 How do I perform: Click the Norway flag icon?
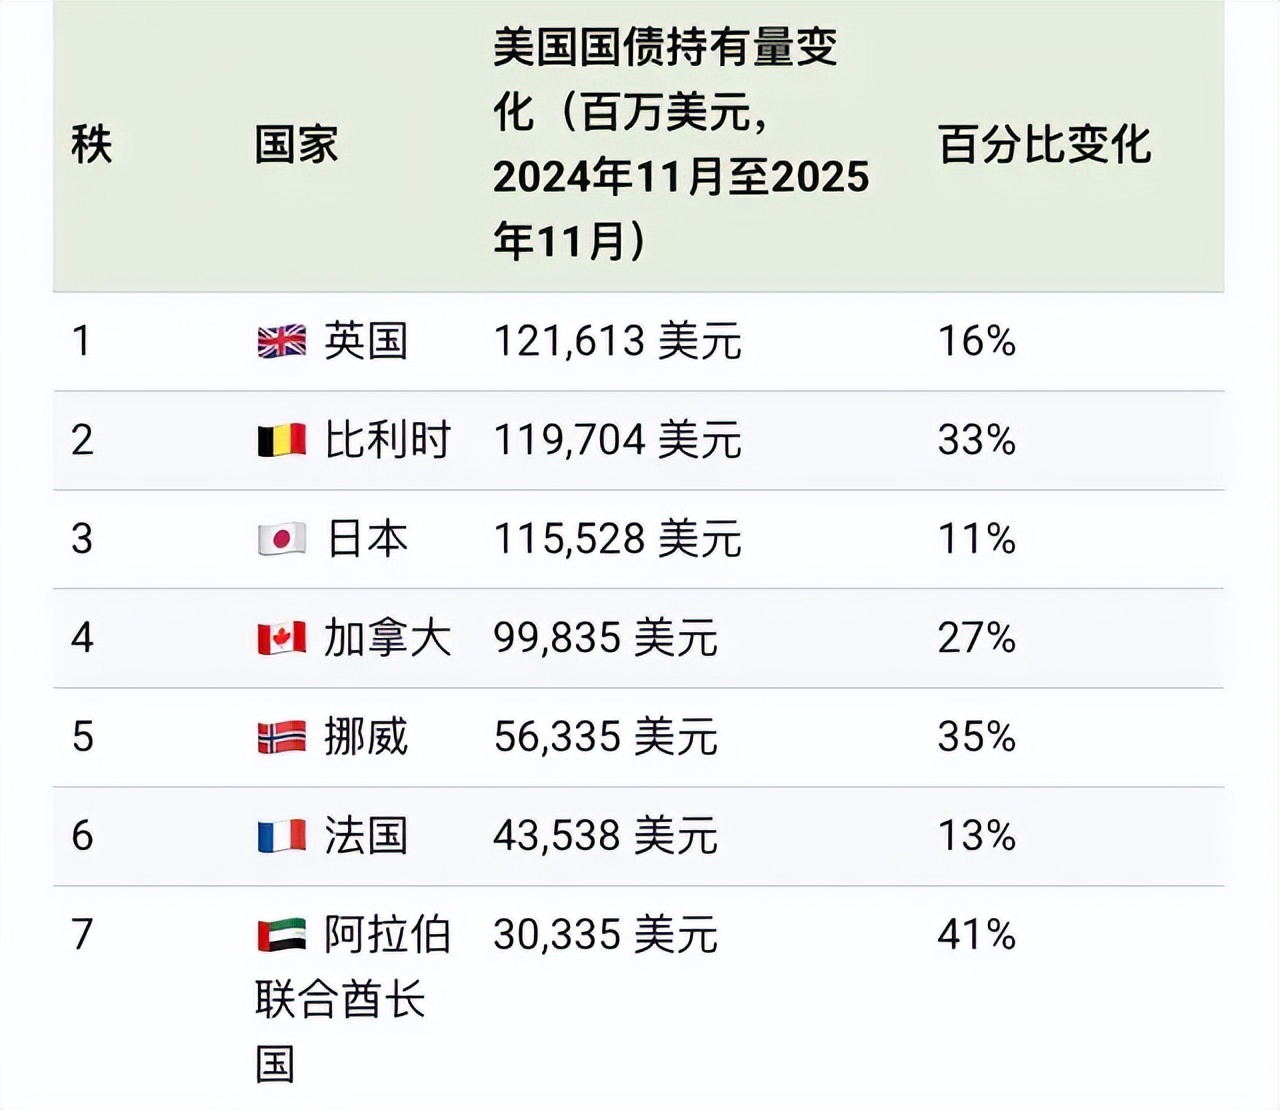tap(281, 738)
